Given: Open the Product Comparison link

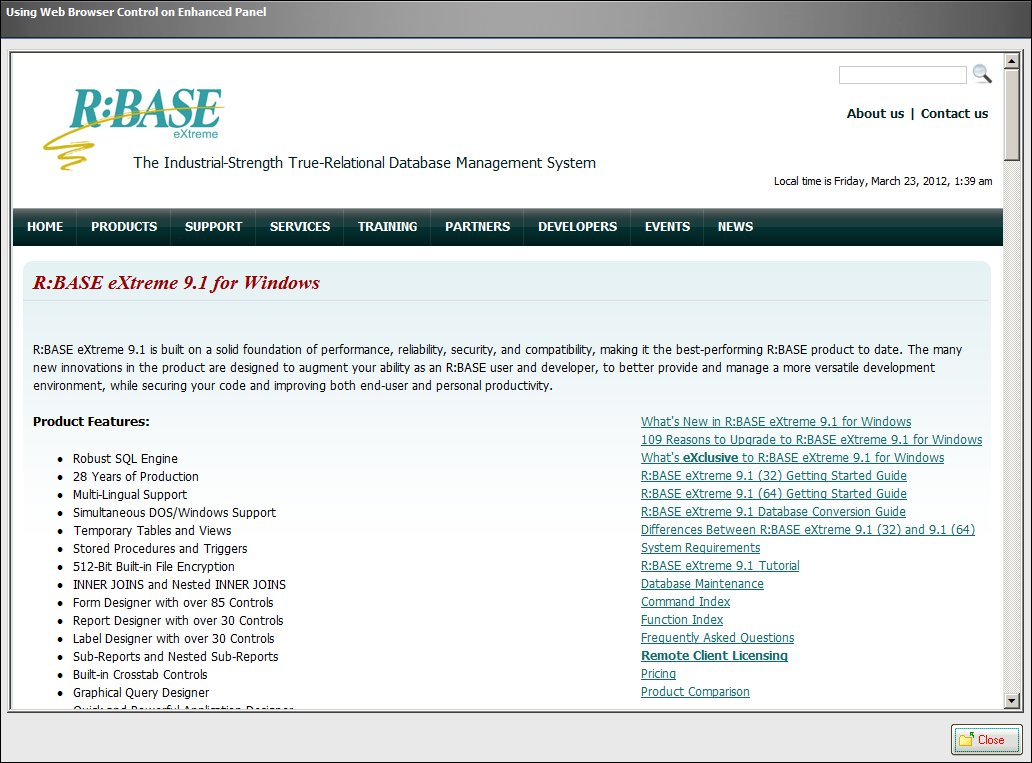Looking at the screenshot, I should (x=695, y=692).
